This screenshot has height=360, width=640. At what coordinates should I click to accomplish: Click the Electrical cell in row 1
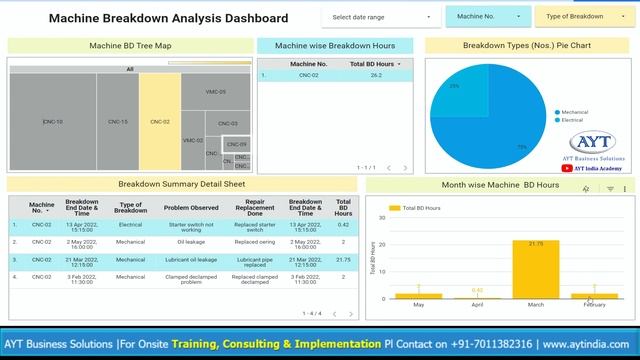131,225
